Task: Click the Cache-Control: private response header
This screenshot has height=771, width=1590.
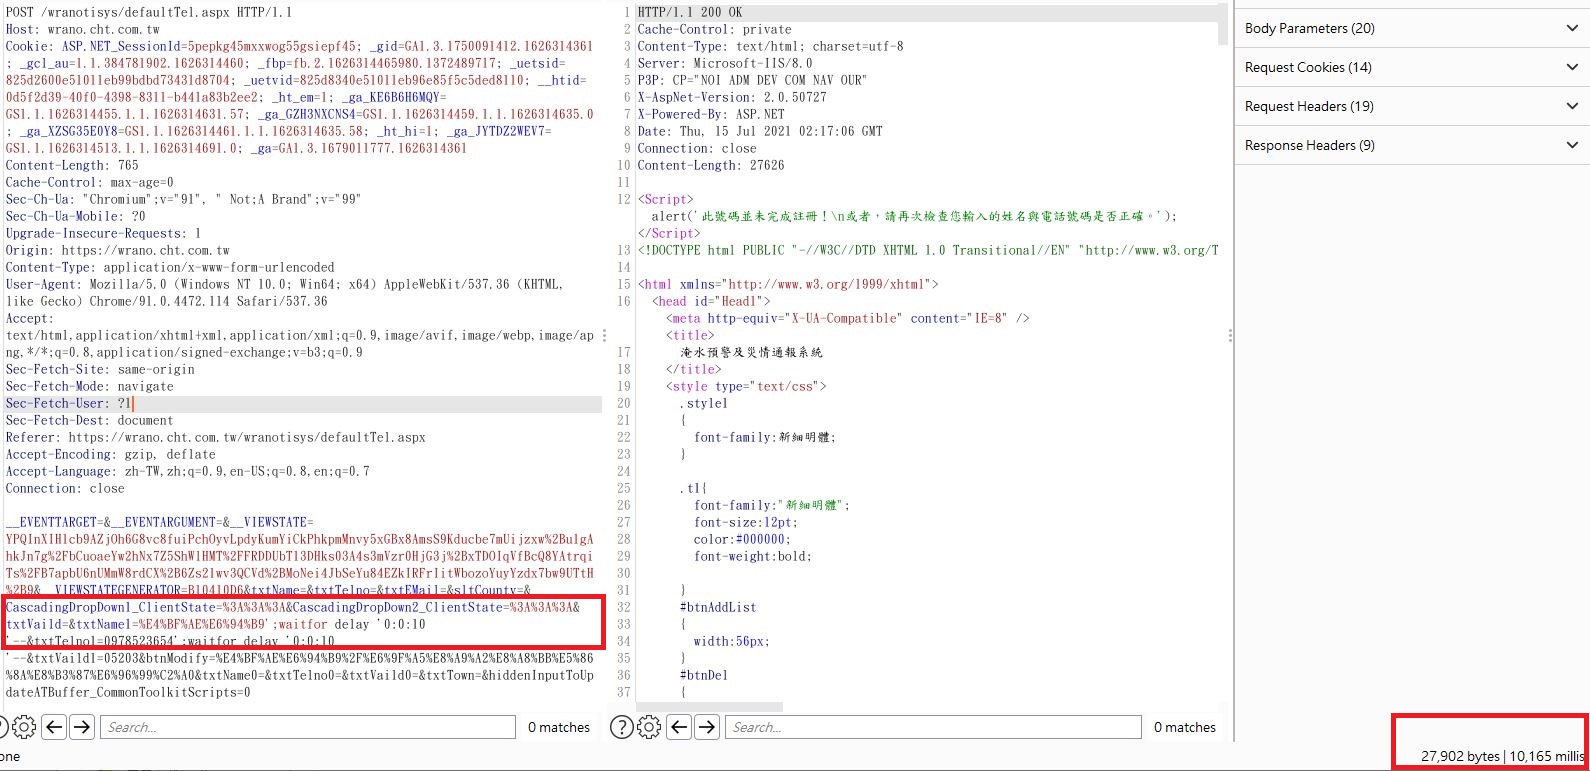Action: click(714, 29)
